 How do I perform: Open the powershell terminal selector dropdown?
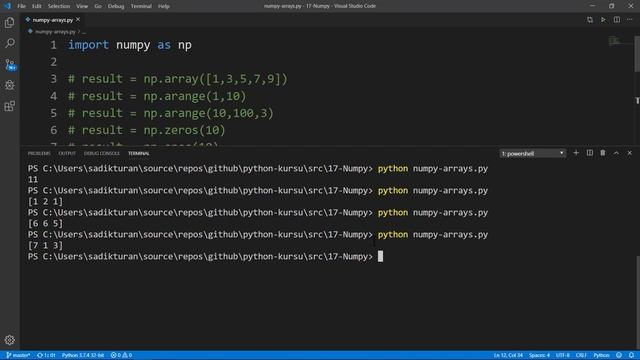pos(533,153)
